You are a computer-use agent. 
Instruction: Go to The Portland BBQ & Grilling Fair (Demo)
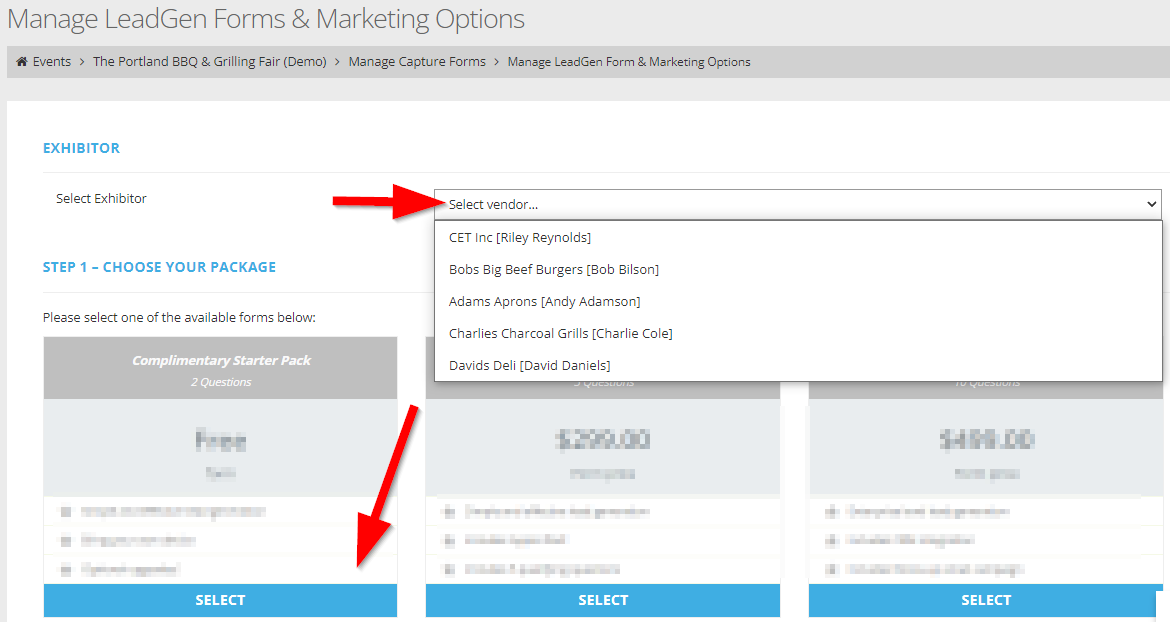click(210, 62)
